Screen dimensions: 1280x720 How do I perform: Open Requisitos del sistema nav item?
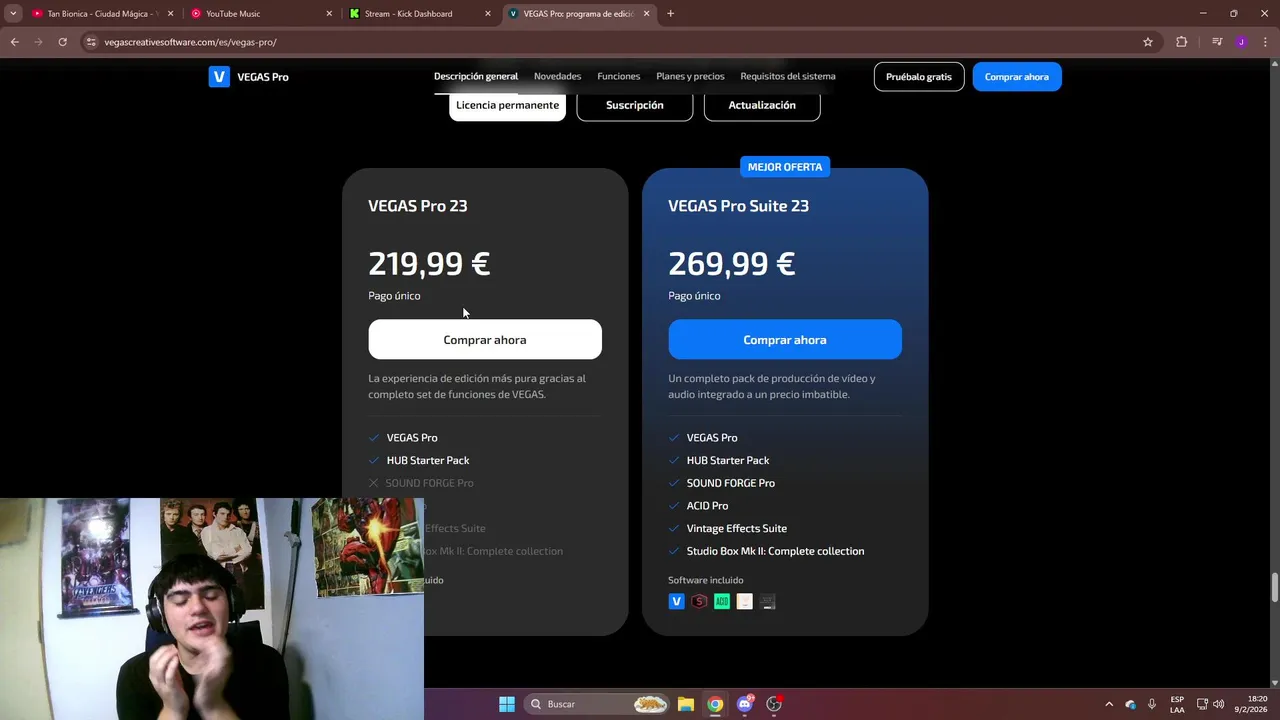click(788, 76)
